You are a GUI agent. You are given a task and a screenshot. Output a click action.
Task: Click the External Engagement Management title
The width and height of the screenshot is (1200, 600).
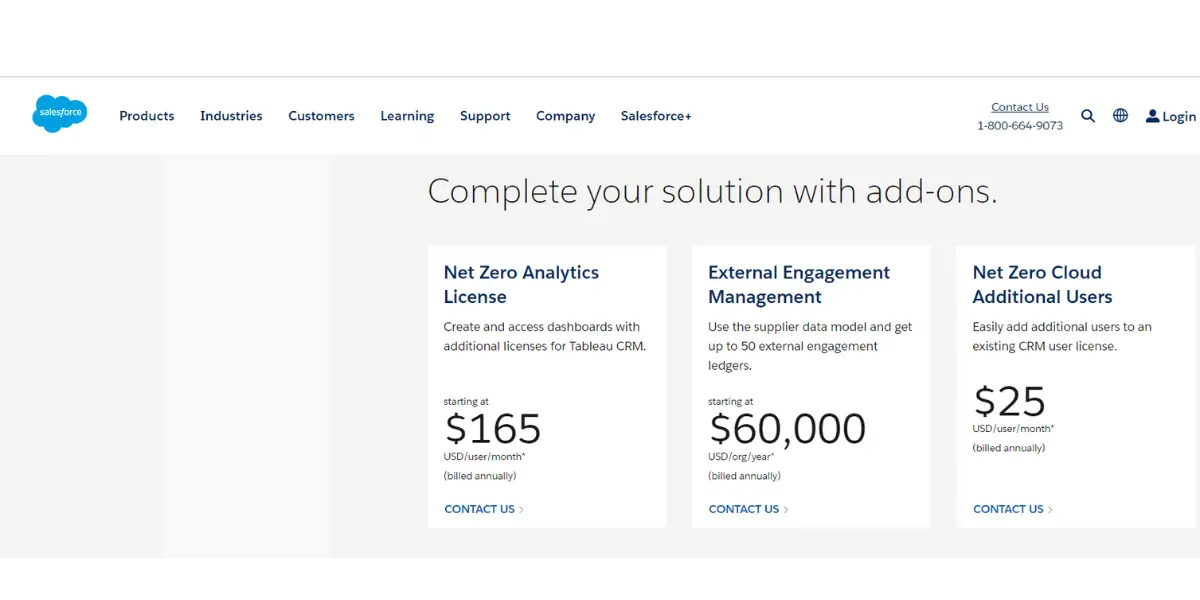[799, 284]
